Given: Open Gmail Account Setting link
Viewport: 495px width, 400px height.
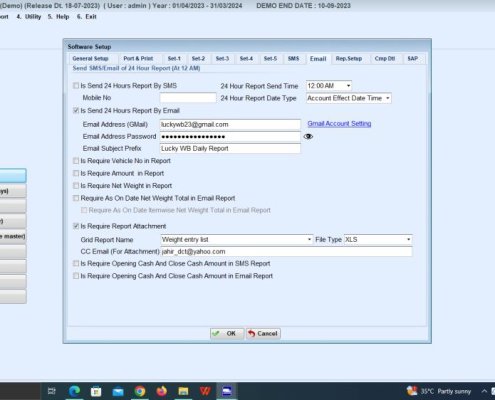Looking at the screenshot, I should coord(339,123).
